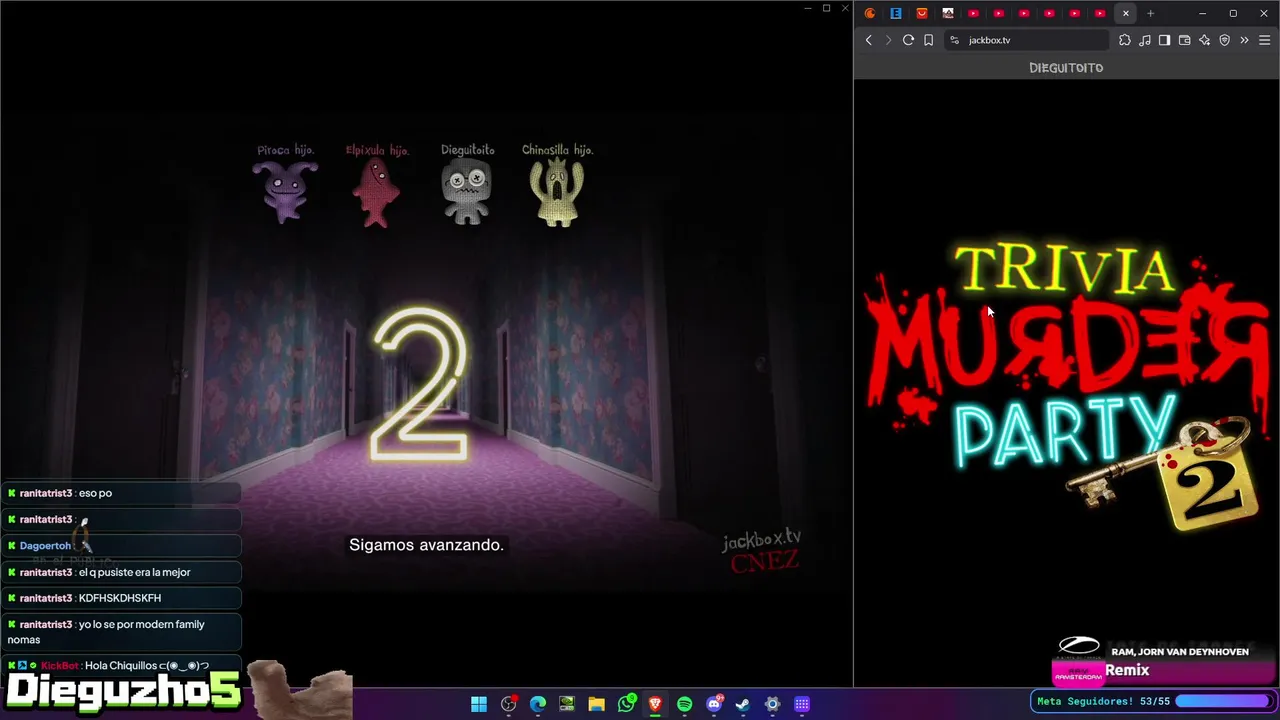Image resolution: width=1280 pixels, height=720 pixels.
Task: Maximize the Brave browser window
Action: [x=1233, y=13]
